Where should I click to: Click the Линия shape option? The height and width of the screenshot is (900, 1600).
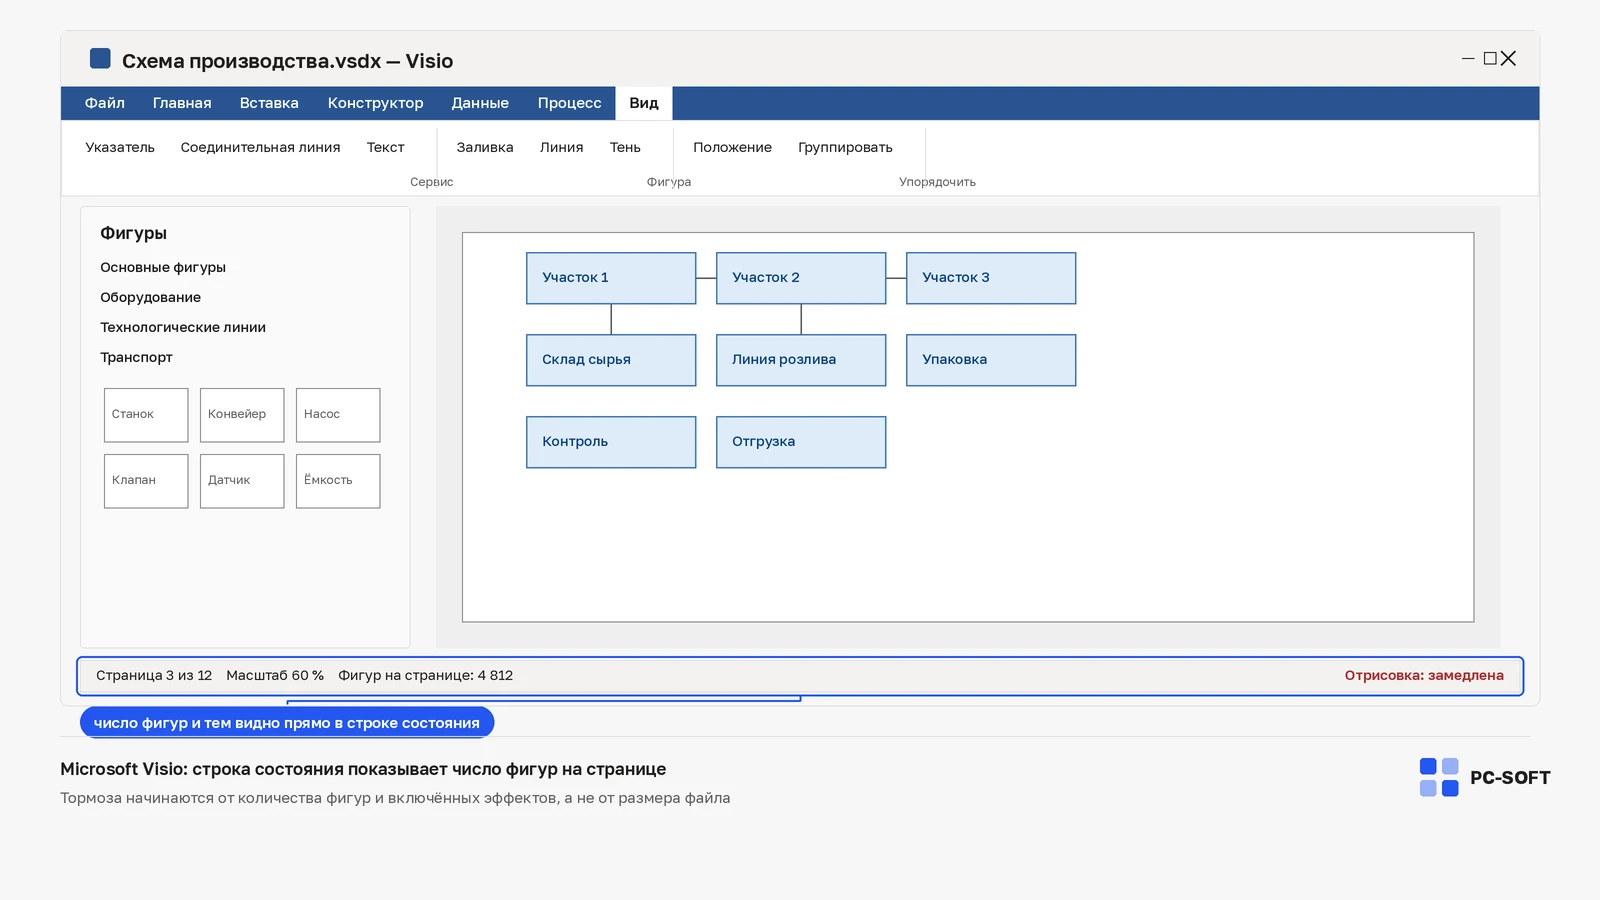point(562,147)
